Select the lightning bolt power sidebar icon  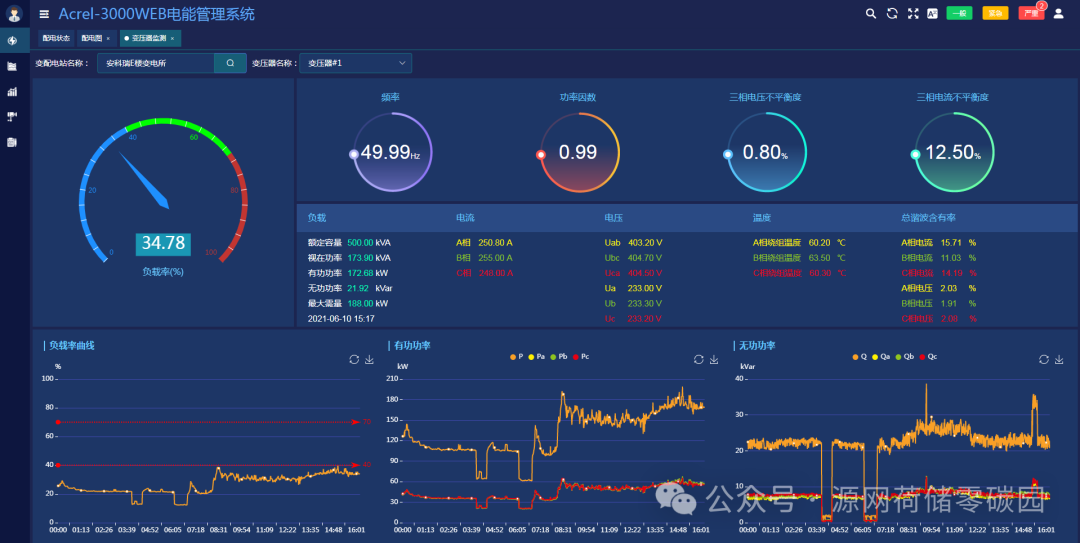(x=12, y=41)
